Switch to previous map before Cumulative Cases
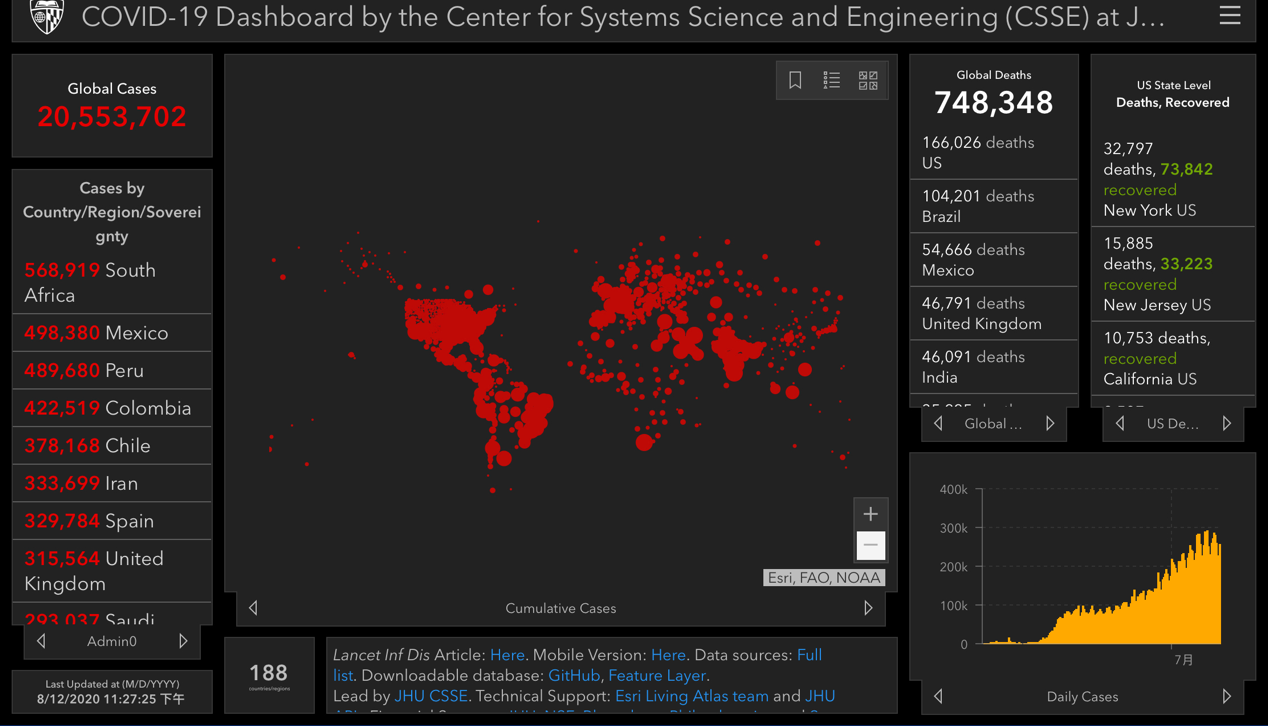Viewport: 1268px width, 726px height. coord(253,608)
